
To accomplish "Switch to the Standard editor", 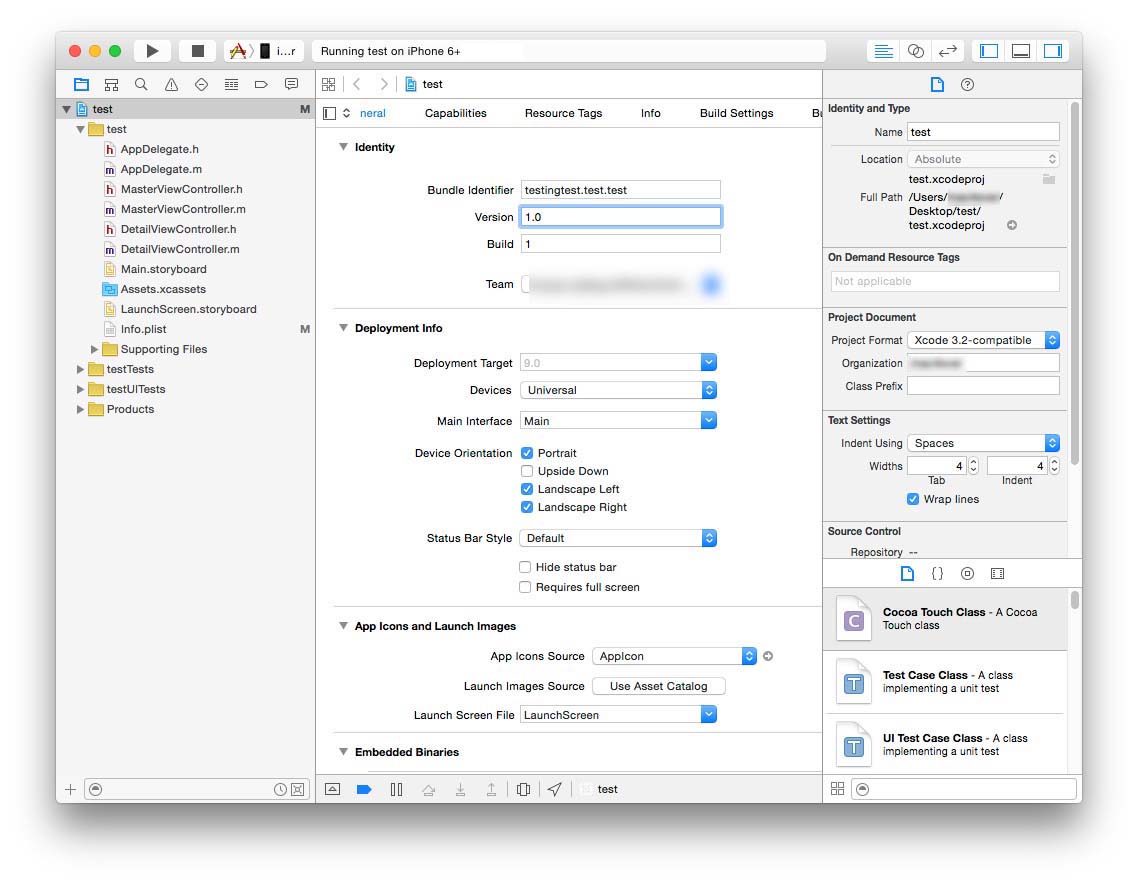I will coord(883,51).
